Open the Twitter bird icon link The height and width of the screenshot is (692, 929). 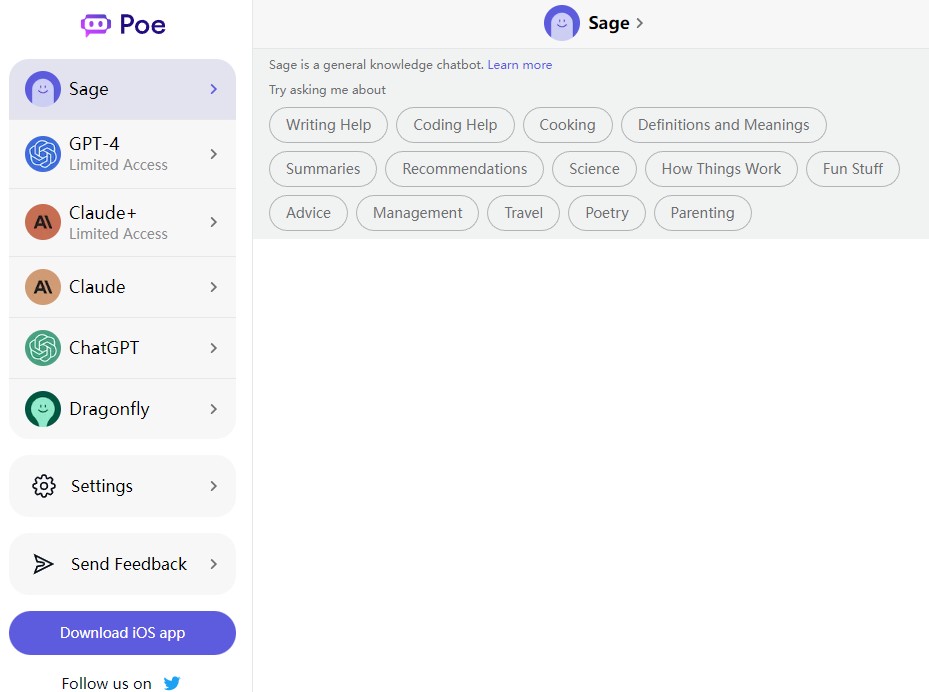pyautogui.click(x=172, y=683)
